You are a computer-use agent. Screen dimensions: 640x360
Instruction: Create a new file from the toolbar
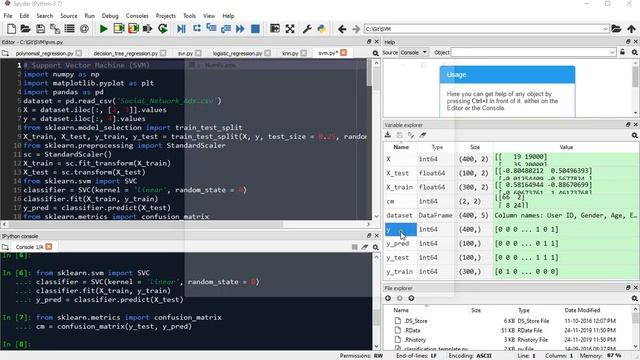coord(11,29)
